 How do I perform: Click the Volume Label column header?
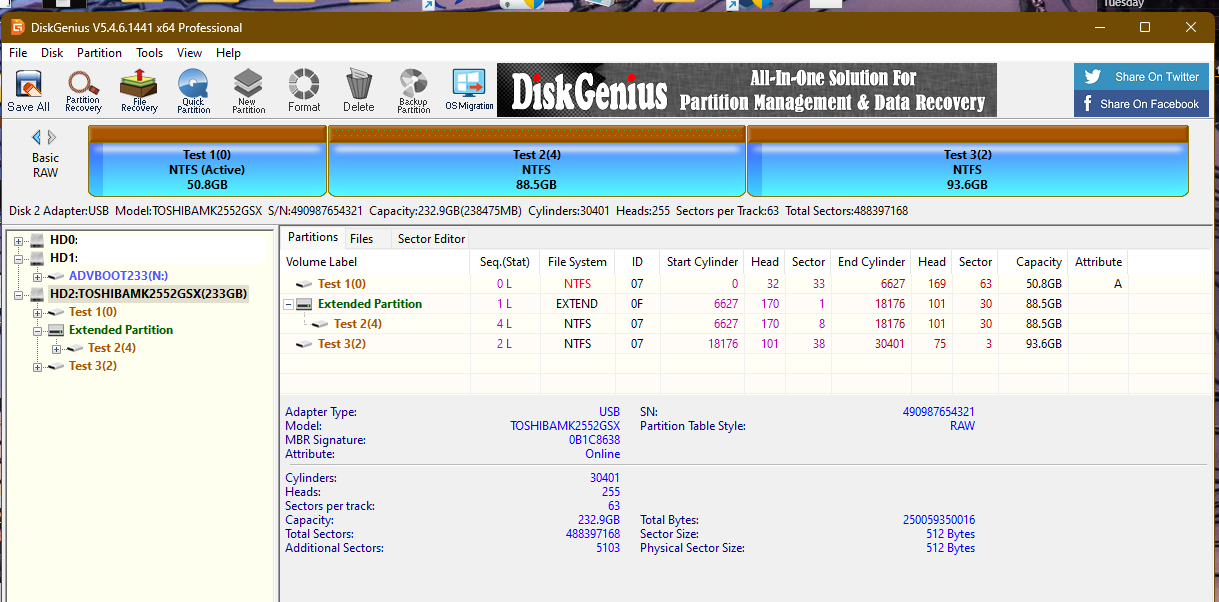[375, 262]
